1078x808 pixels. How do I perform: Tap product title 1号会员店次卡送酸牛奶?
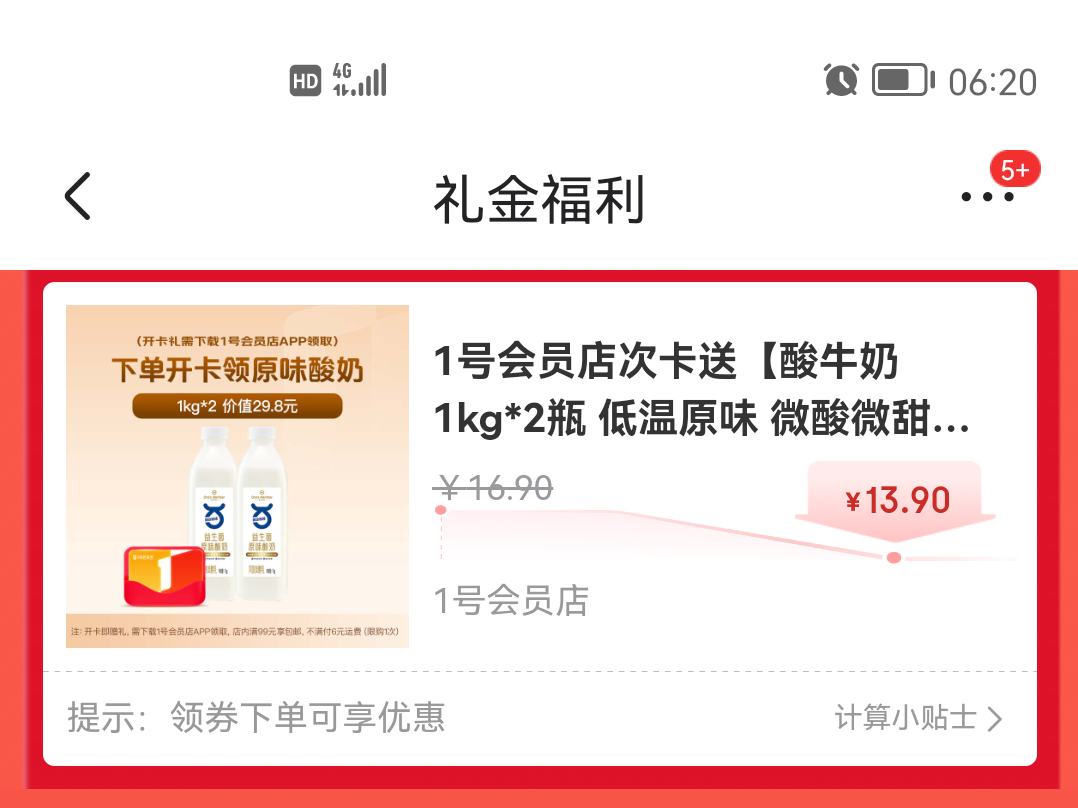[x=701, y=389]
